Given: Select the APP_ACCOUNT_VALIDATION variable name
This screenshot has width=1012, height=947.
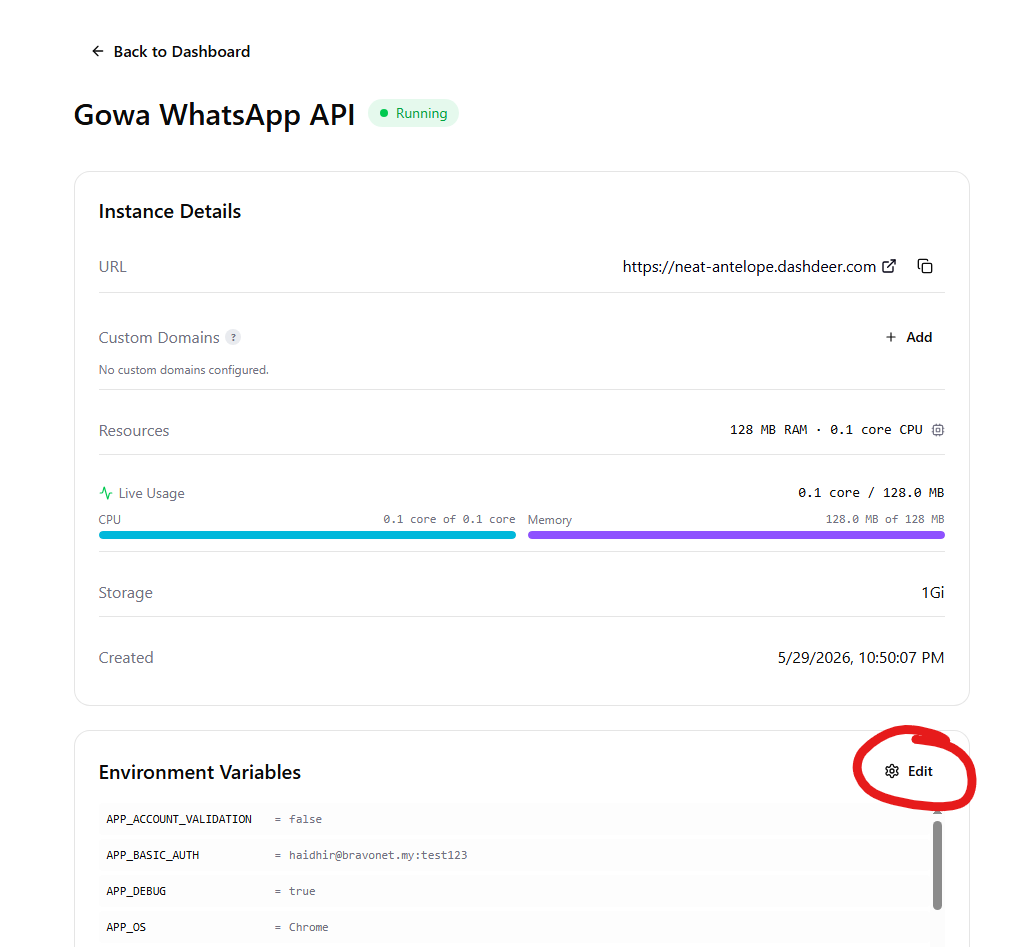Looking at the screenshot, I should click(x=179, y=819).
